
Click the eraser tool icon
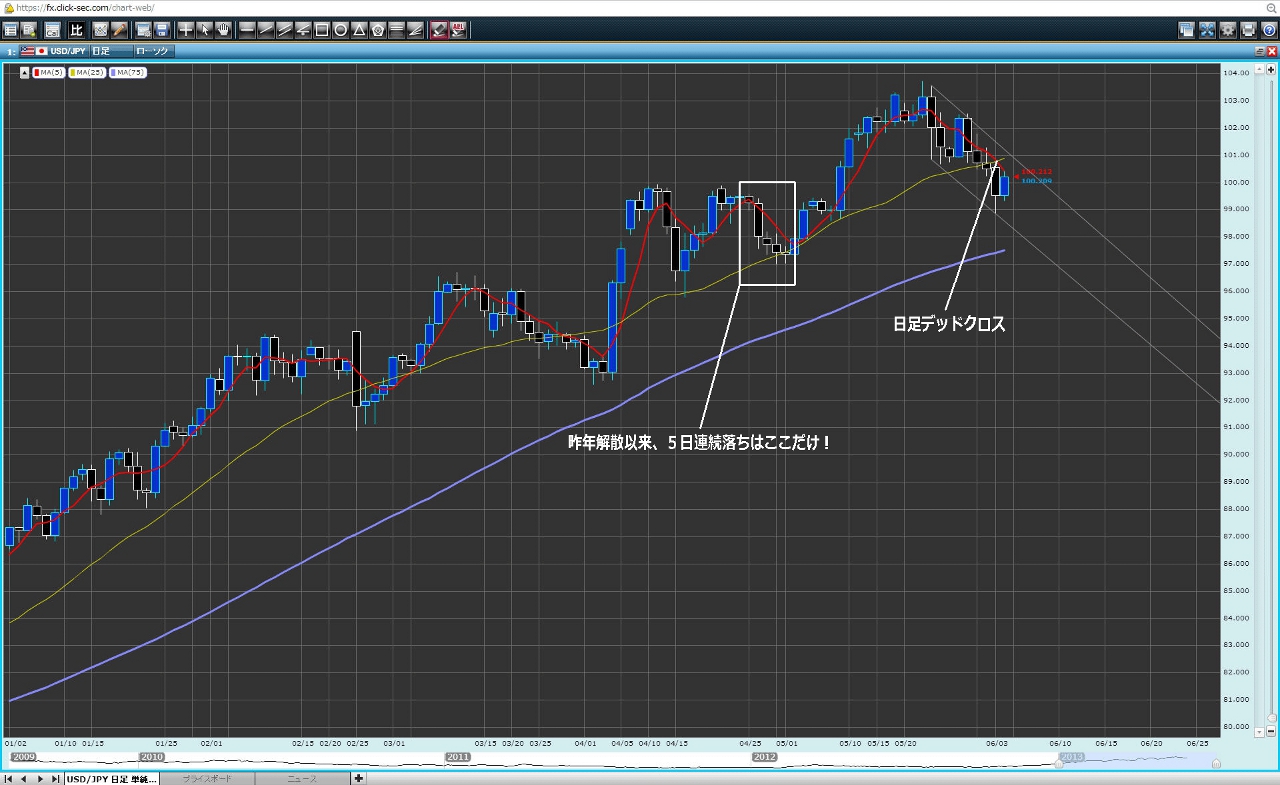tap(438, 30)
